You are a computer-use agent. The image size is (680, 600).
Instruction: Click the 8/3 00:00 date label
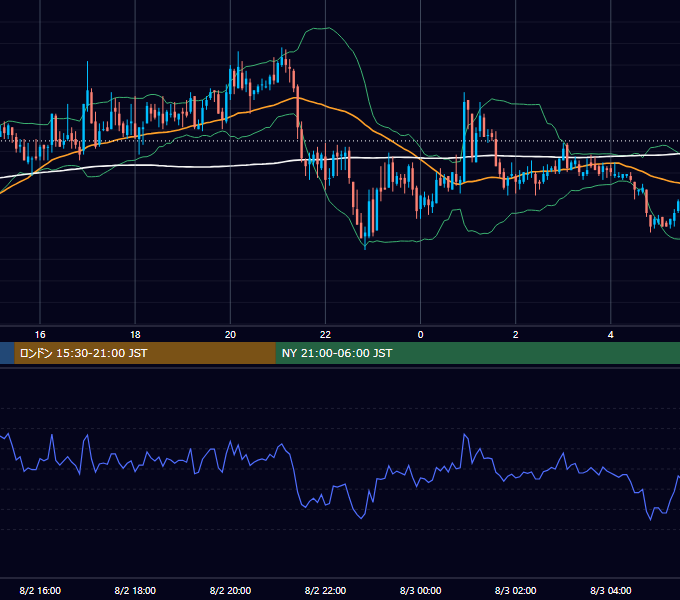tap(420, 590)
